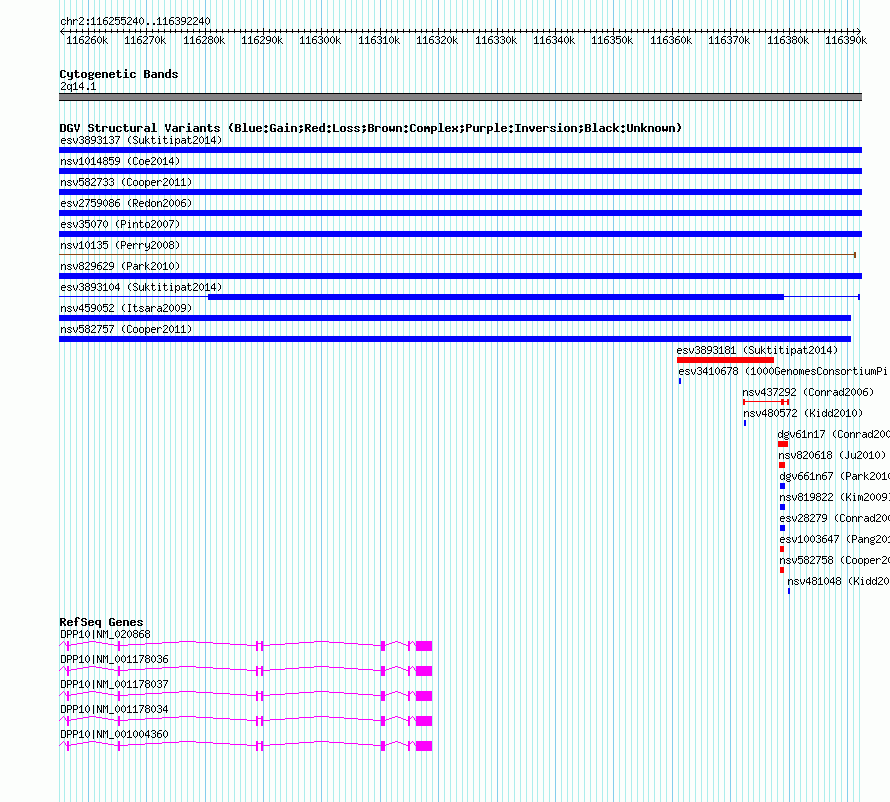Viewport: 890px width, 802px height.
Task: Click the nsv480572 (Kidd2010) label
Action: pyautogui.click(x=803, y=413)
